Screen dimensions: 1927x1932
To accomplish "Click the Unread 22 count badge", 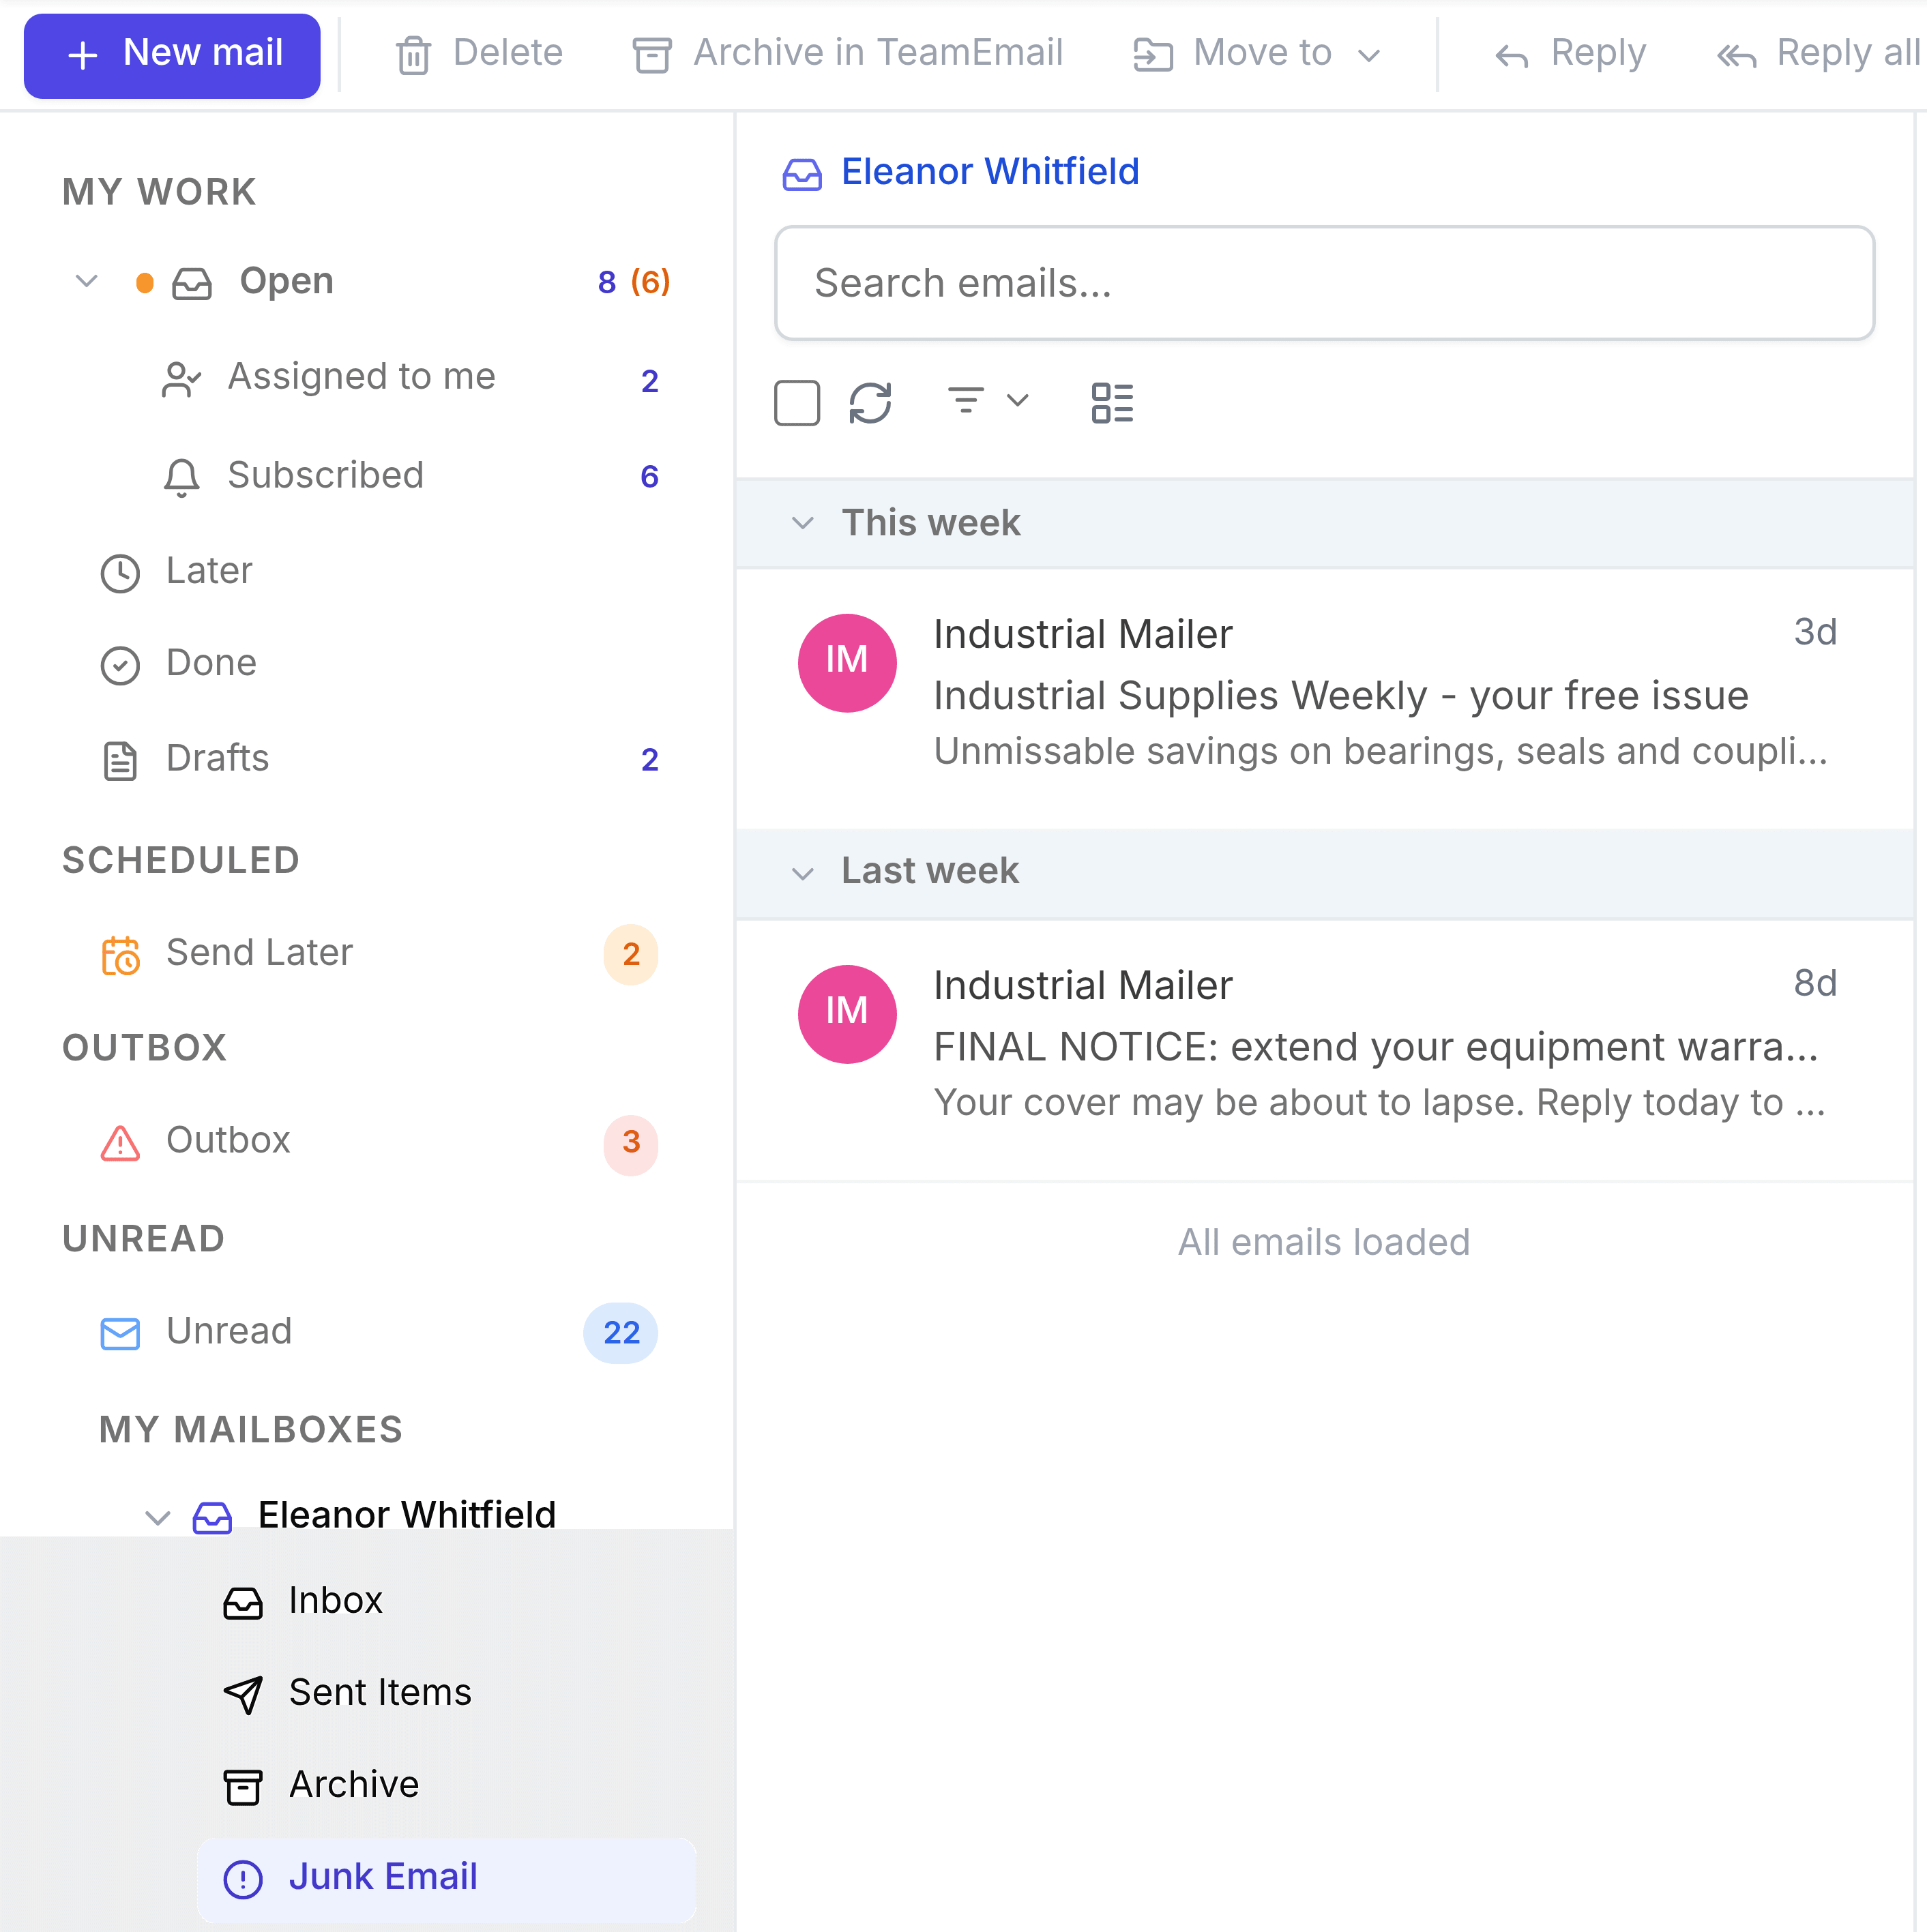I will pos(621,1333).
